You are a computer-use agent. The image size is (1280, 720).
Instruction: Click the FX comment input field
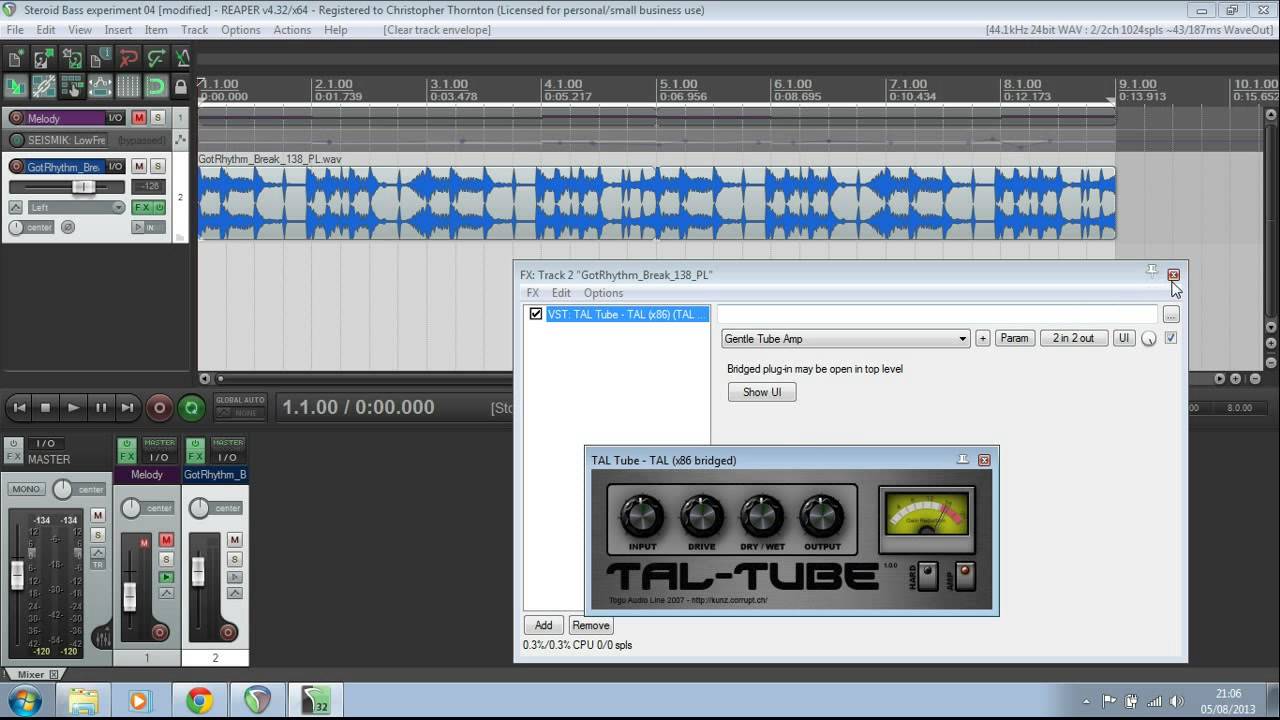[937, 314]
